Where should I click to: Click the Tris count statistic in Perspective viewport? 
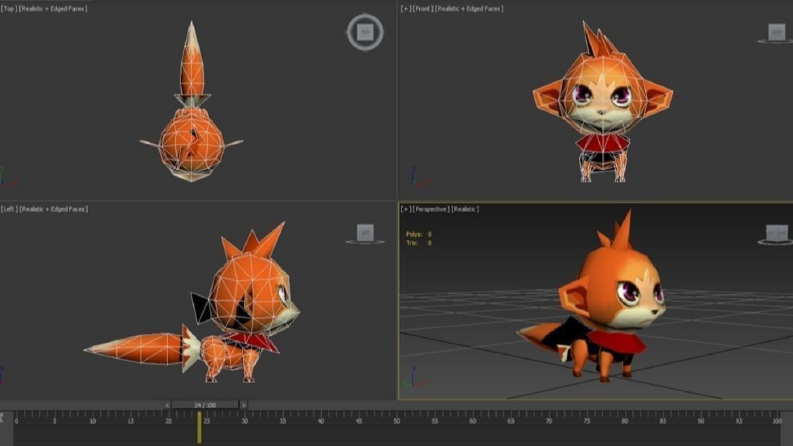pos(419,243)
